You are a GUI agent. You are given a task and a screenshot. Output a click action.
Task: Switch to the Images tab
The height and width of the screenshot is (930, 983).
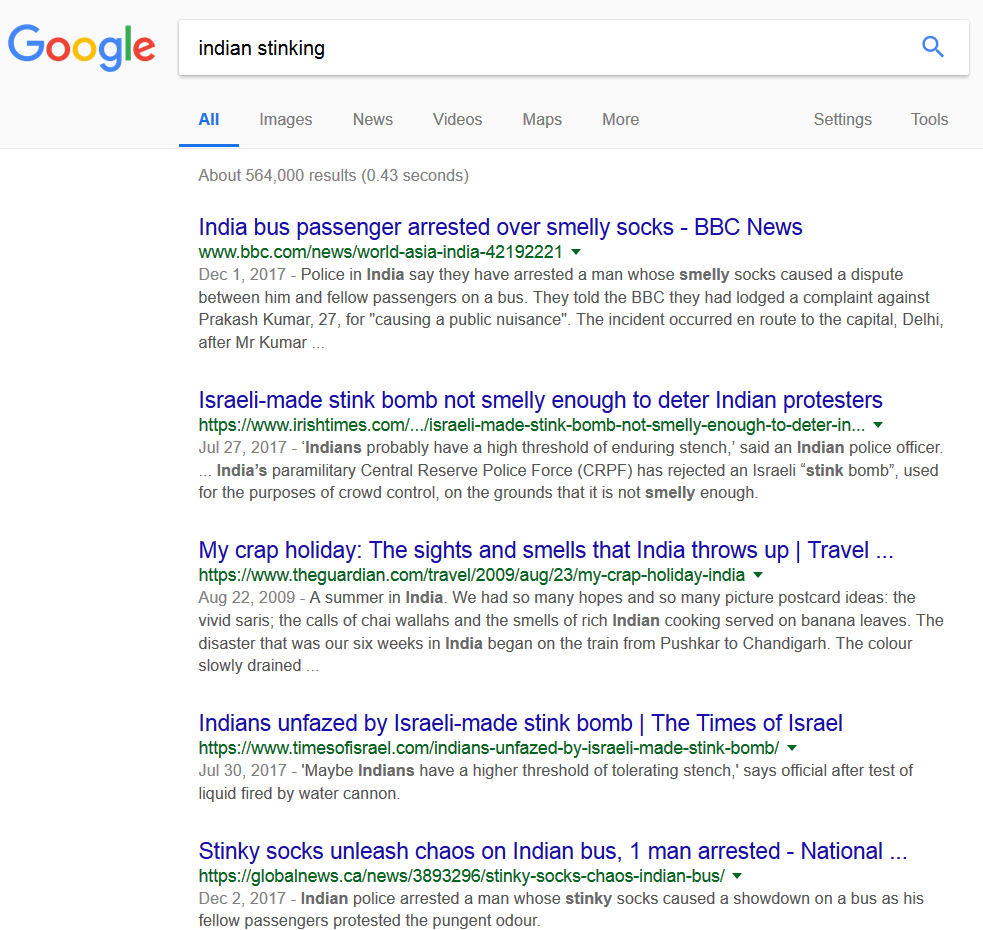click(285, 119)
